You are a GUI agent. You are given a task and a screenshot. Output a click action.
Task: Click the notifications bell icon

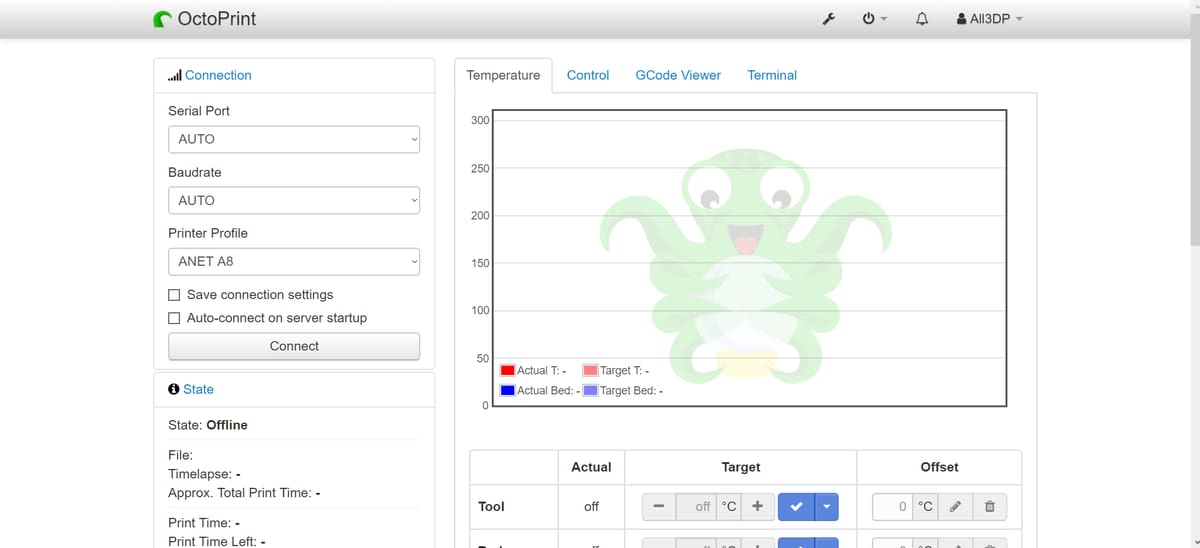point(922,19)
